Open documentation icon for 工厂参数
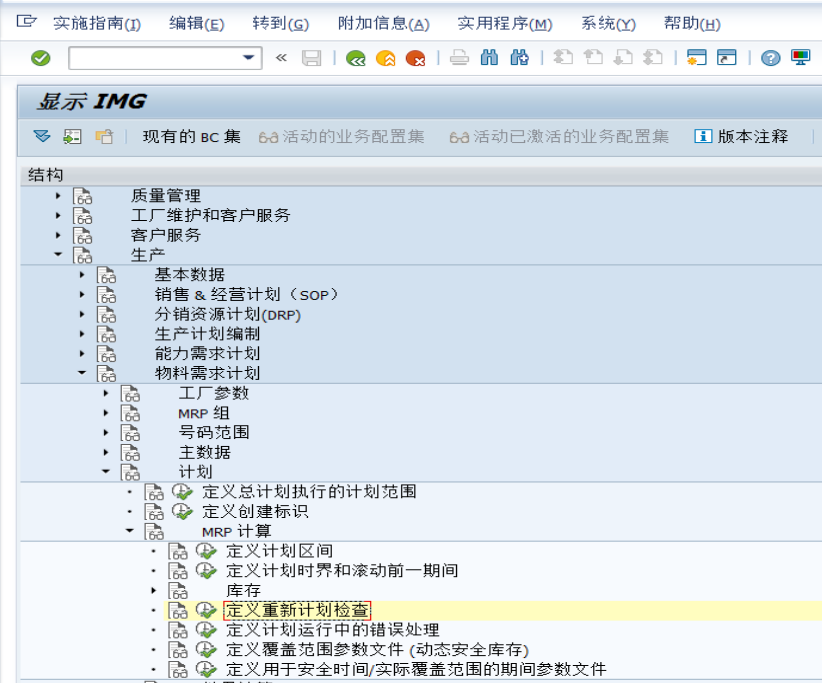The width and height of the screenshot is (822, 683). click(x=130, y=393)
